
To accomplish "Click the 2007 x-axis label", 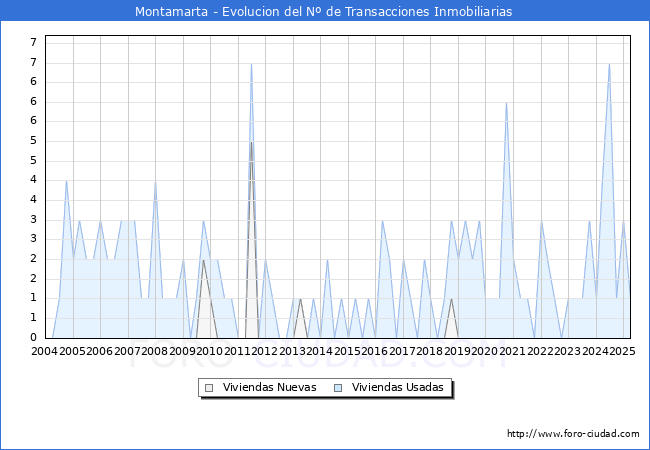I will (127, 351).
